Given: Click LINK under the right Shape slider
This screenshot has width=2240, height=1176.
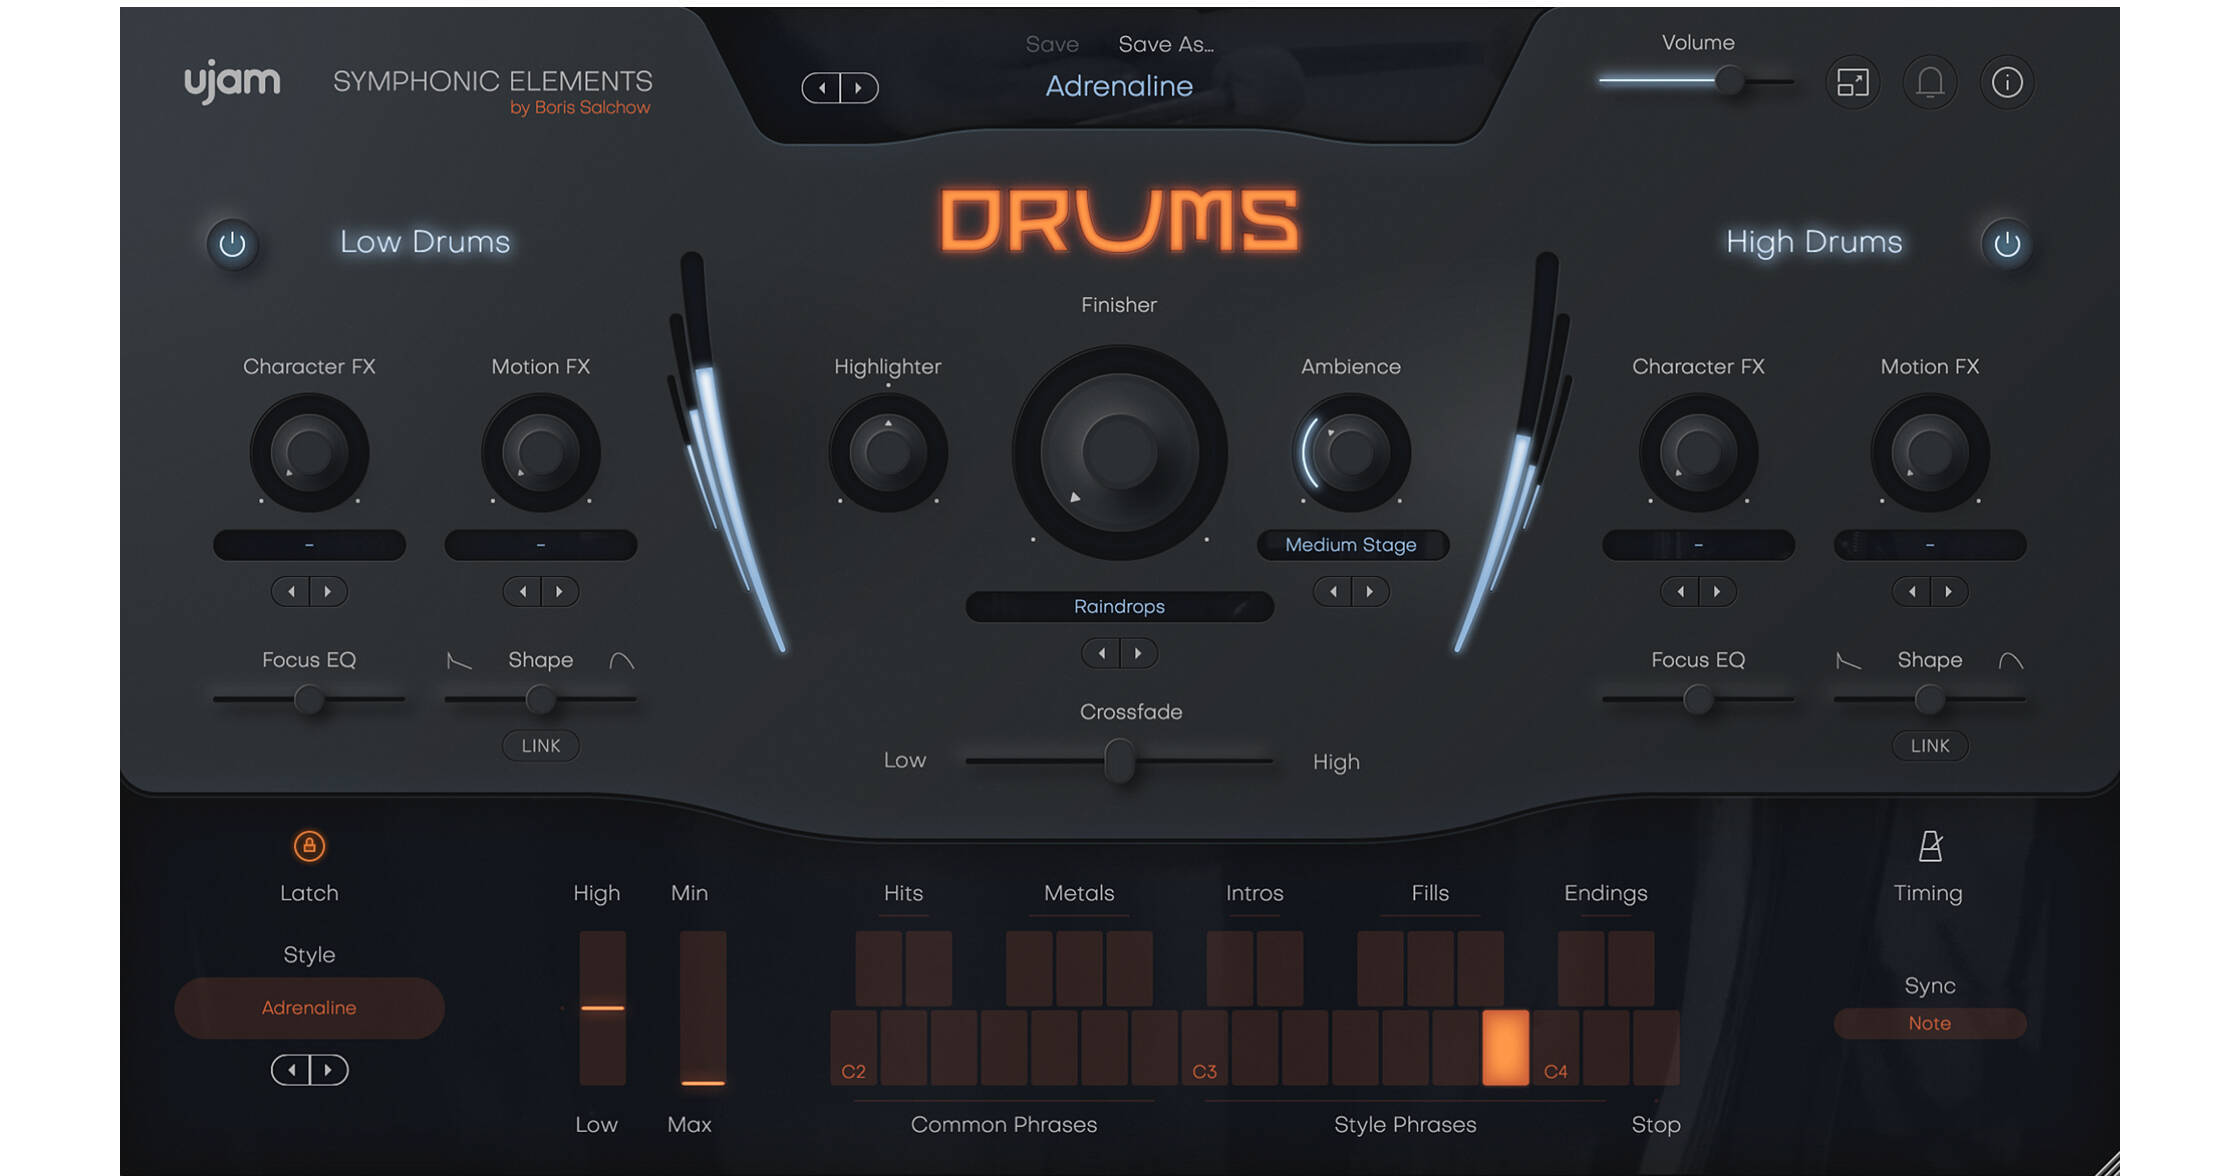Looking at the screenshot, I should point(1930,745).
